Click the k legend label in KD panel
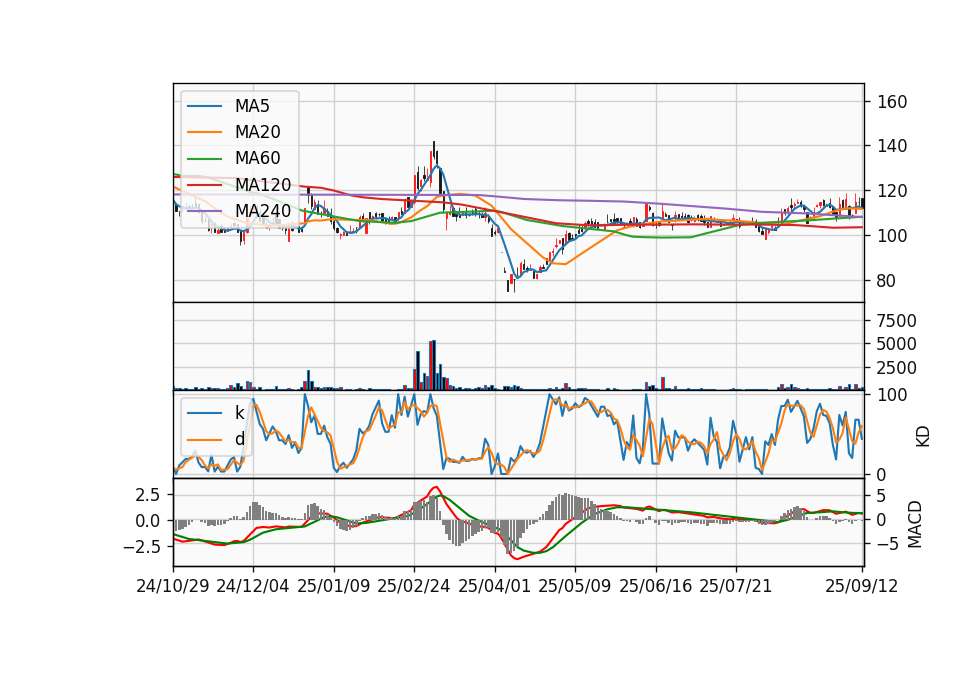Screen dimensions: 960x690 point(239,413)
